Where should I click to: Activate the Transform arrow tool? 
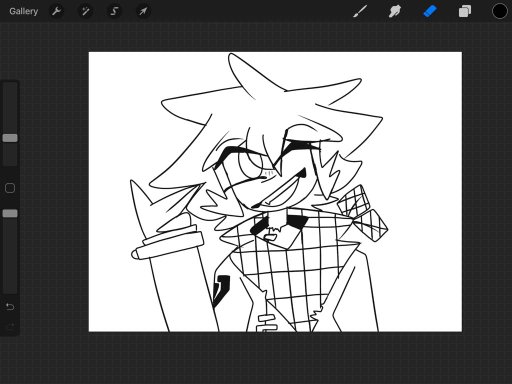tap(143, 11)
